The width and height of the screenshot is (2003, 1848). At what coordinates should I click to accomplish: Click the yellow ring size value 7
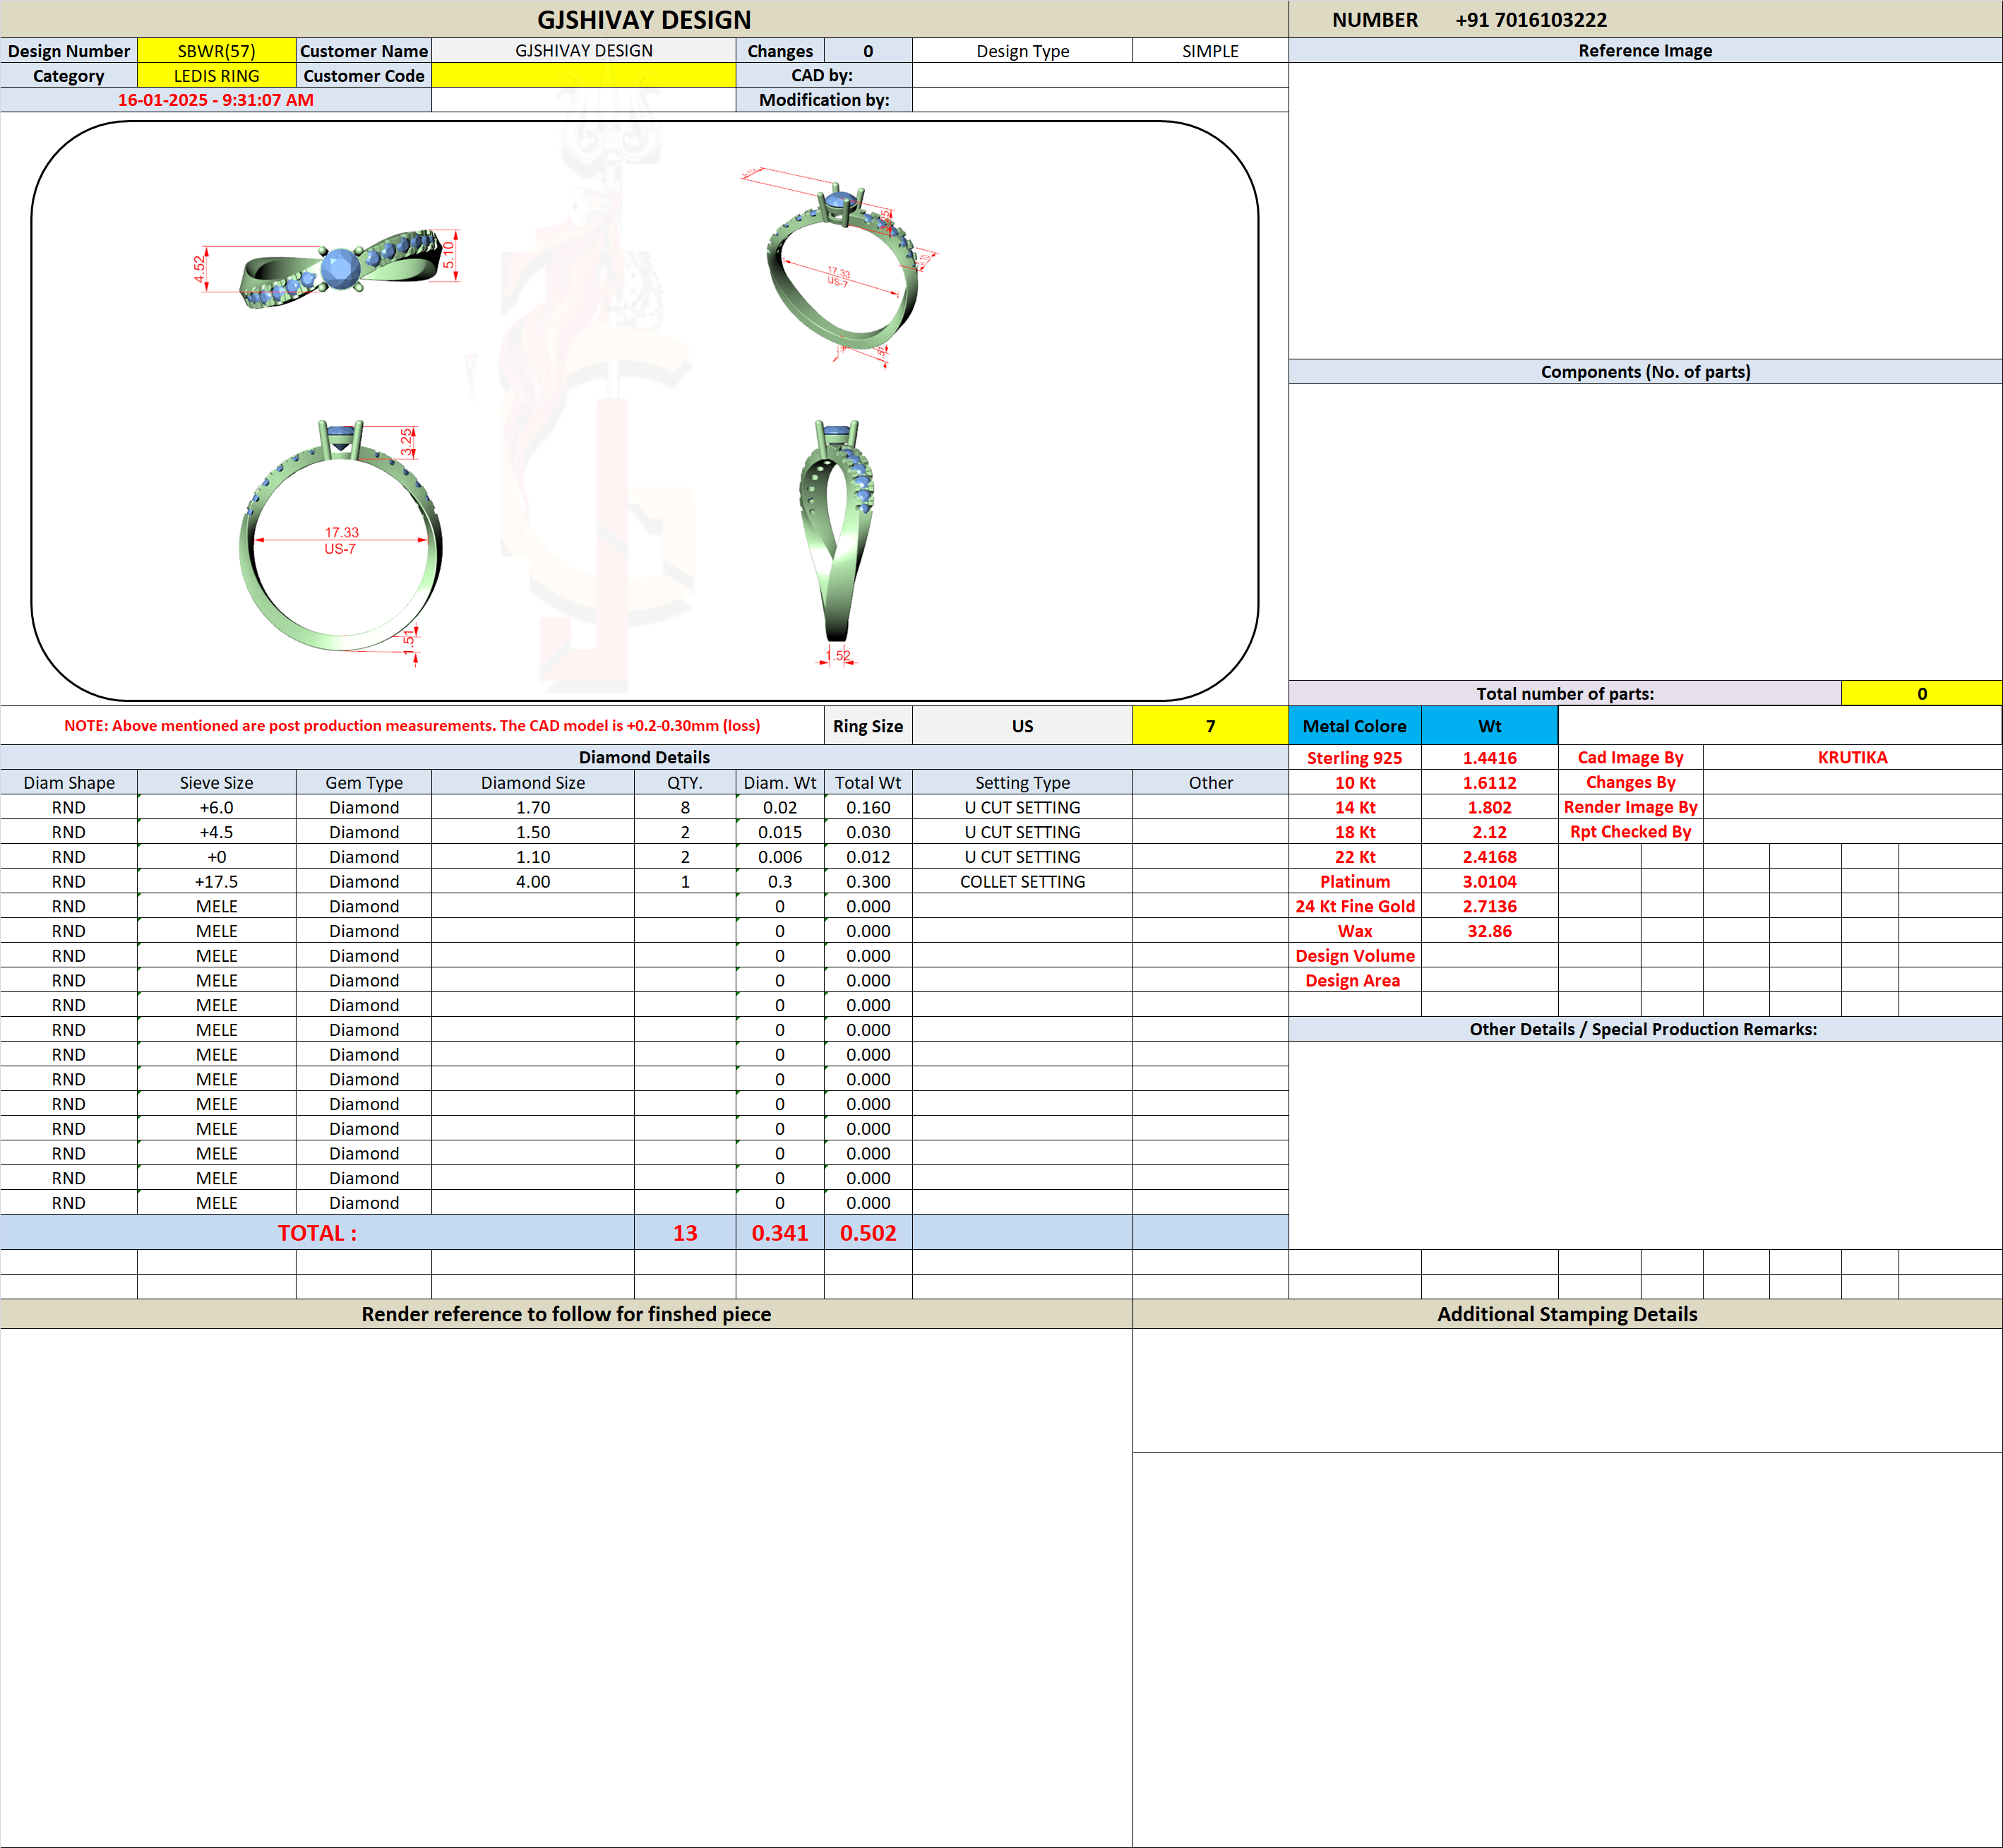1210,726
